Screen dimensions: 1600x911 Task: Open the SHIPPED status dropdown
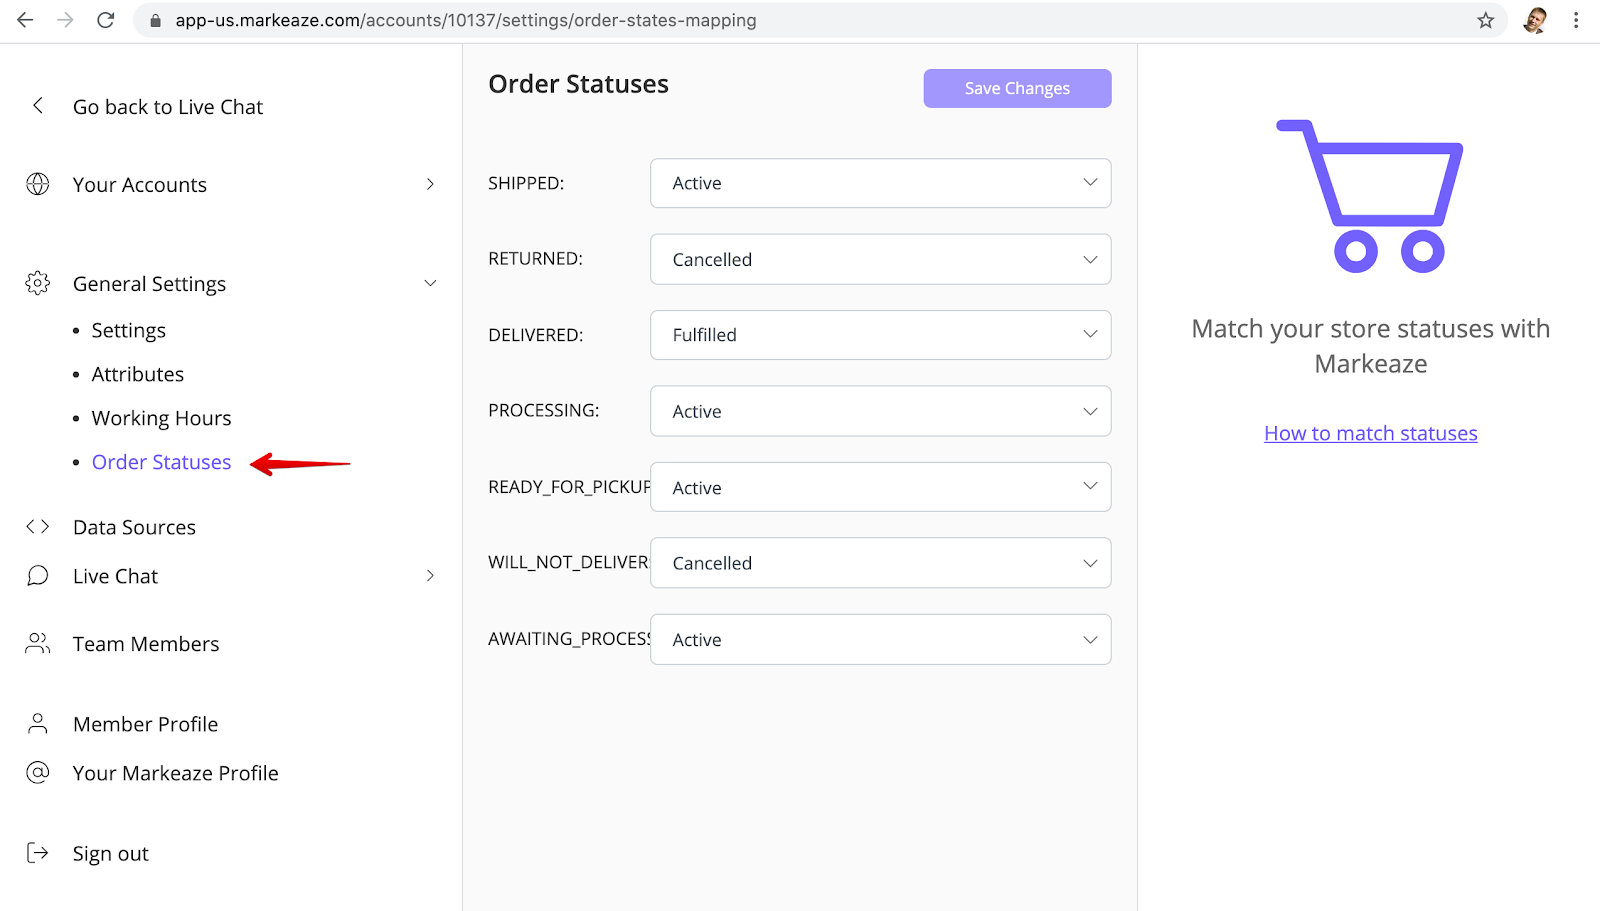click(x=880, y=183)
